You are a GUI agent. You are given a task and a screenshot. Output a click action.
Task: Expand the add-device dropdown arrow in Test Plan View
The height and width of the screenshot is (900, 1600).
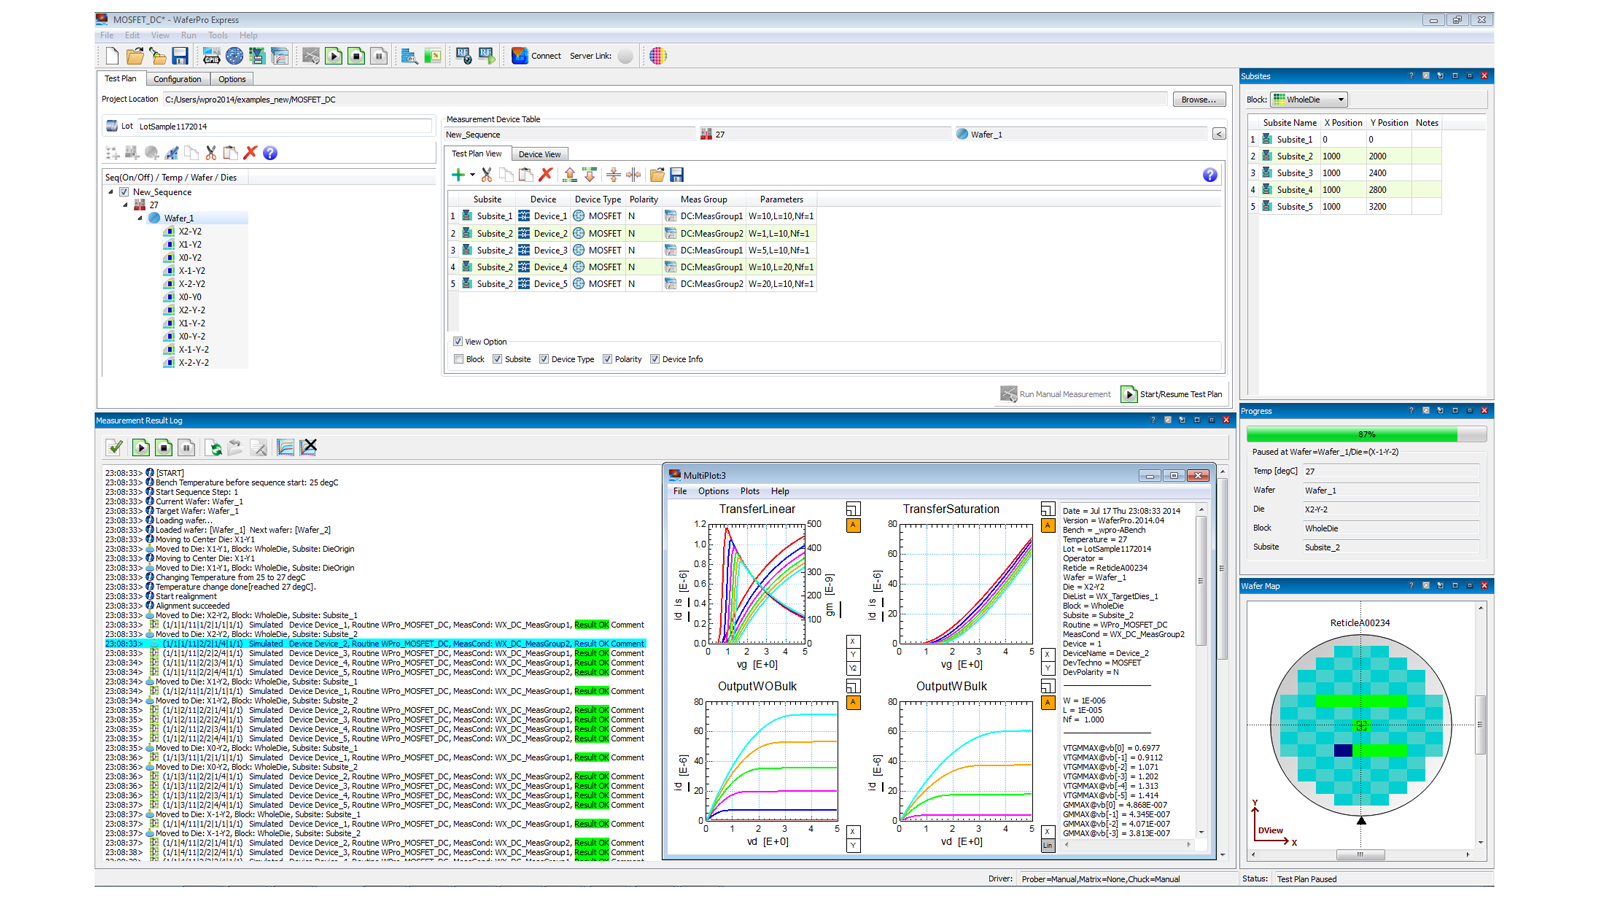click(x=472, y=174)
